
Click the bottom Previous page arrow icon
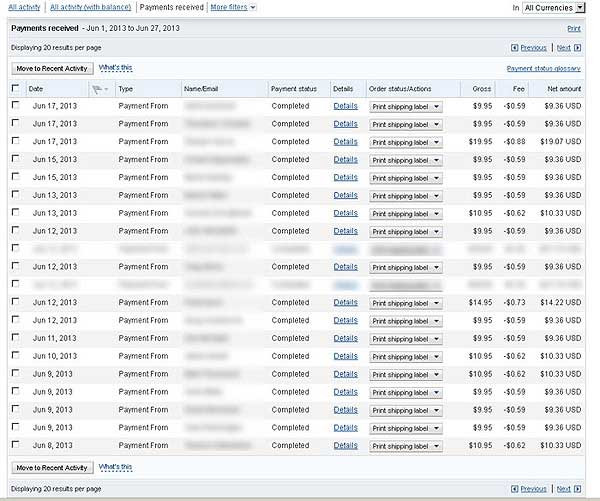pyautogui.click(x=514, y=489)
